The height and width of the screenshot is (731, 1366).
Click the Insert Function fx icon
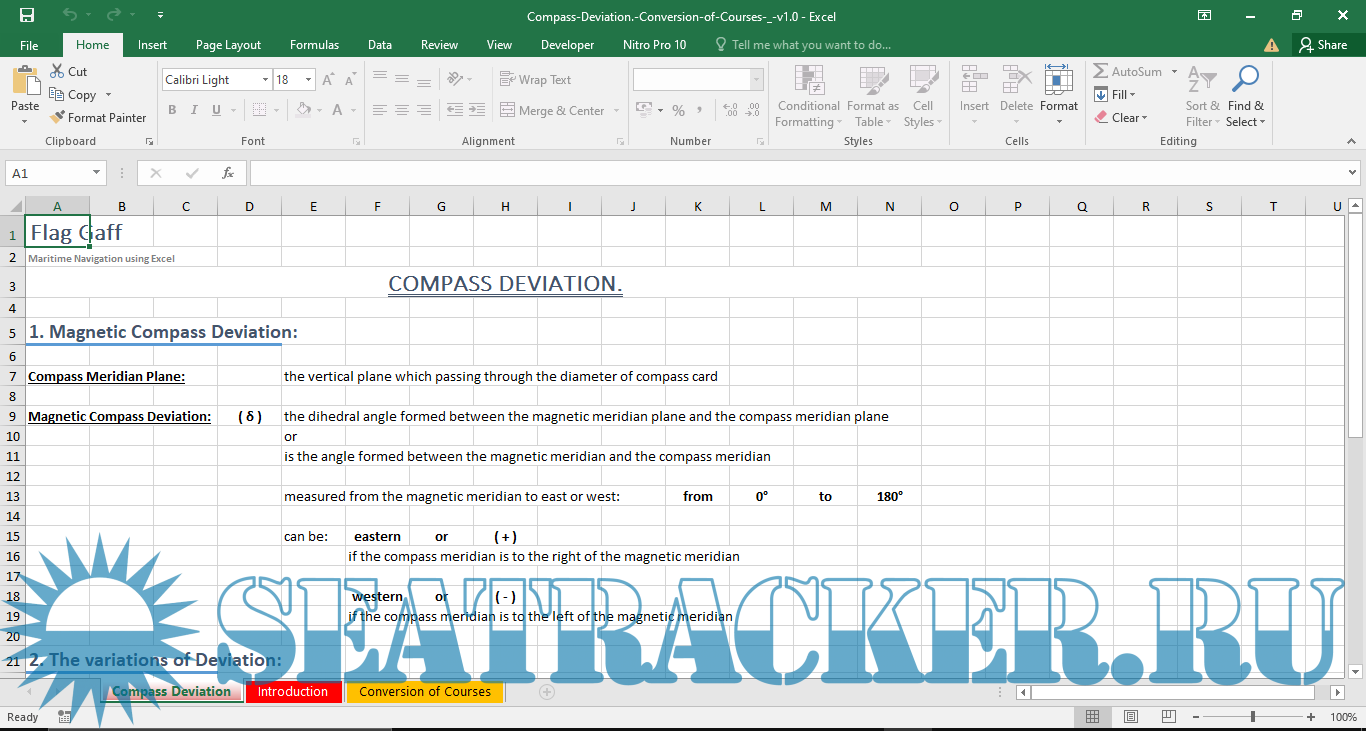point(228,173)
